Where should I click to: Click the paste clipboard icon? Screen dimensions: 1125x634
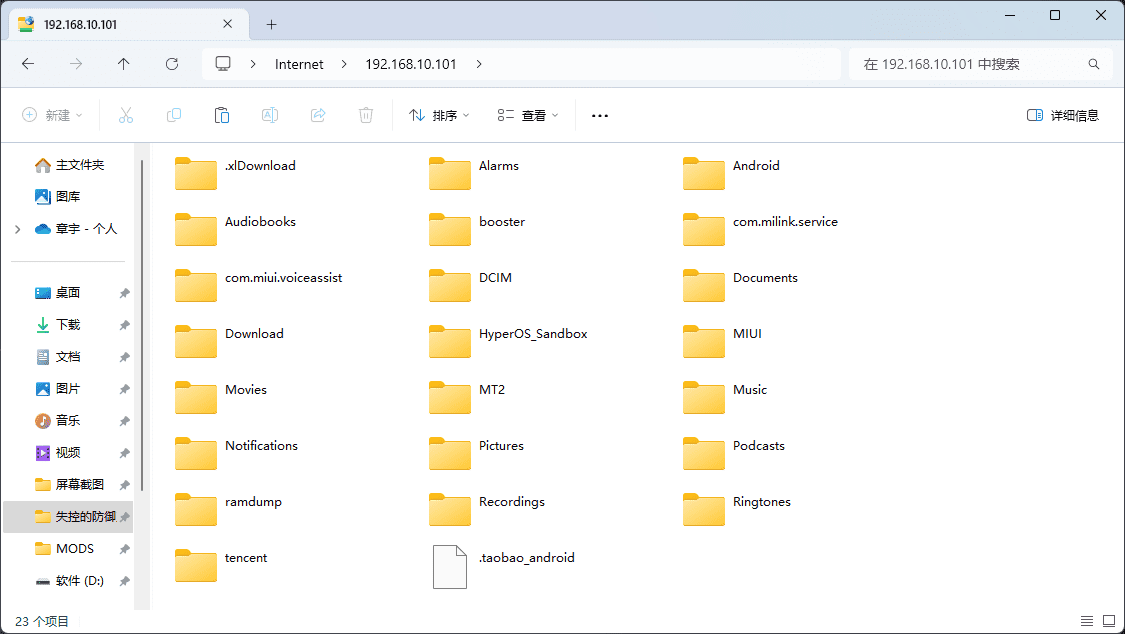click(222, 115)
